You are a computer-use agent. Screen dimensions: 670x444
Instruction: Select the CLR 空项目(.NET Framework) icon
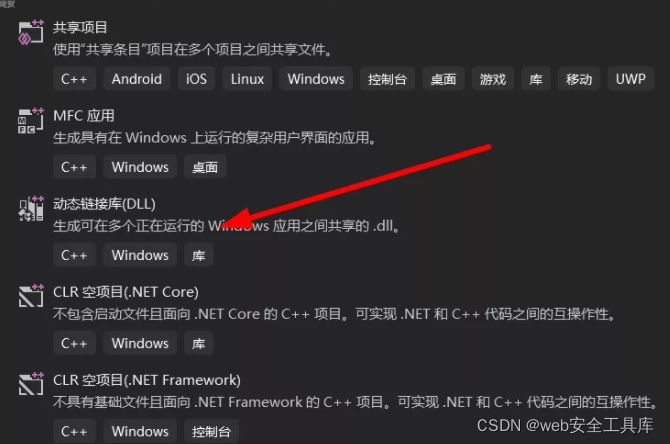pyautogui.click(x=31, y=384)
